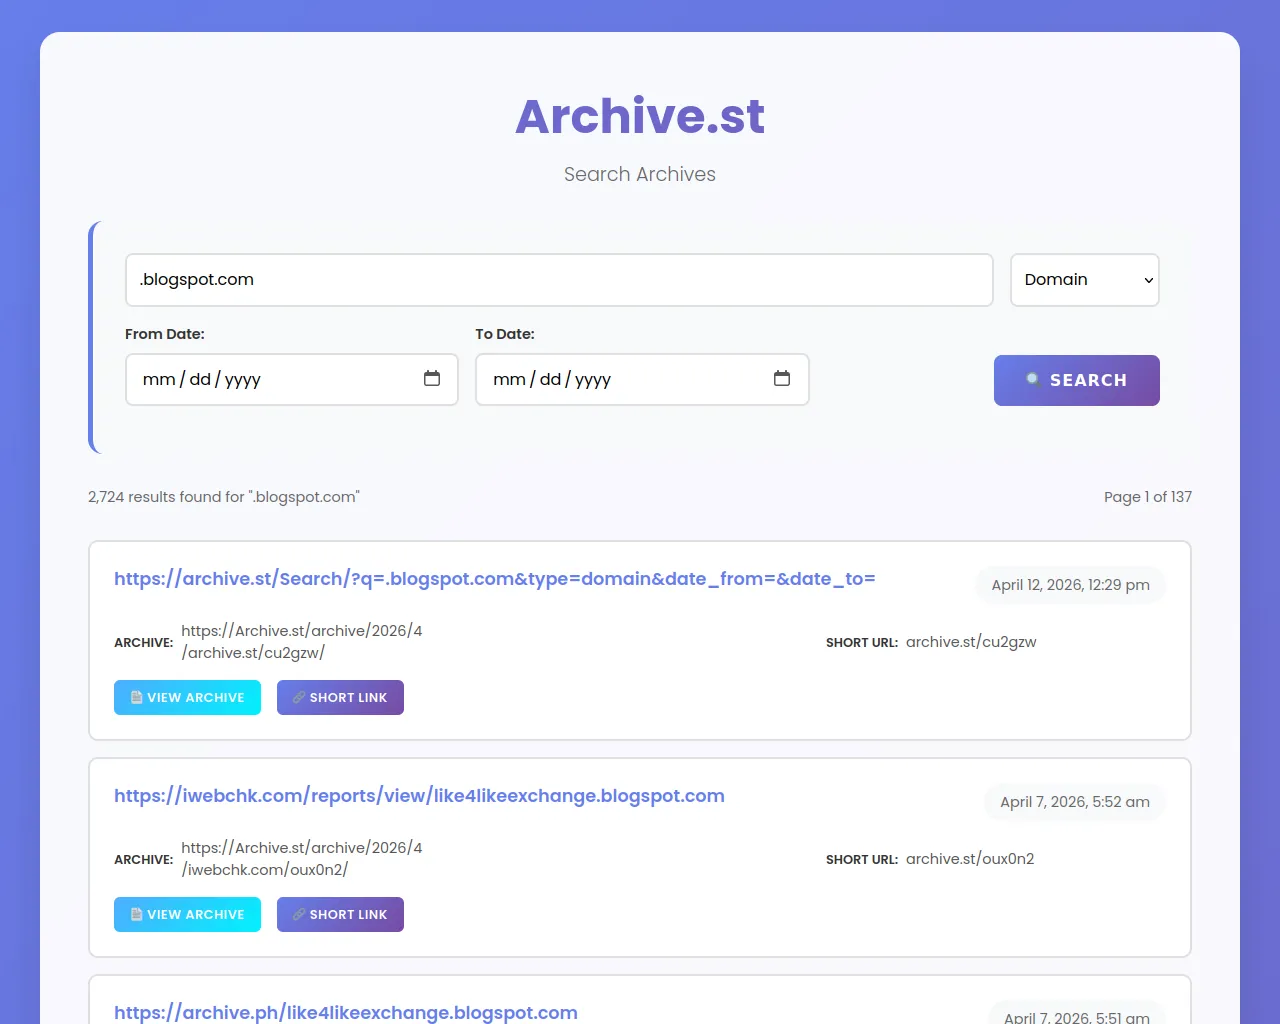Focus the From Date input field
Image resolution: width=1280 pixels, height=1024 pixels.
click(292, 379)
